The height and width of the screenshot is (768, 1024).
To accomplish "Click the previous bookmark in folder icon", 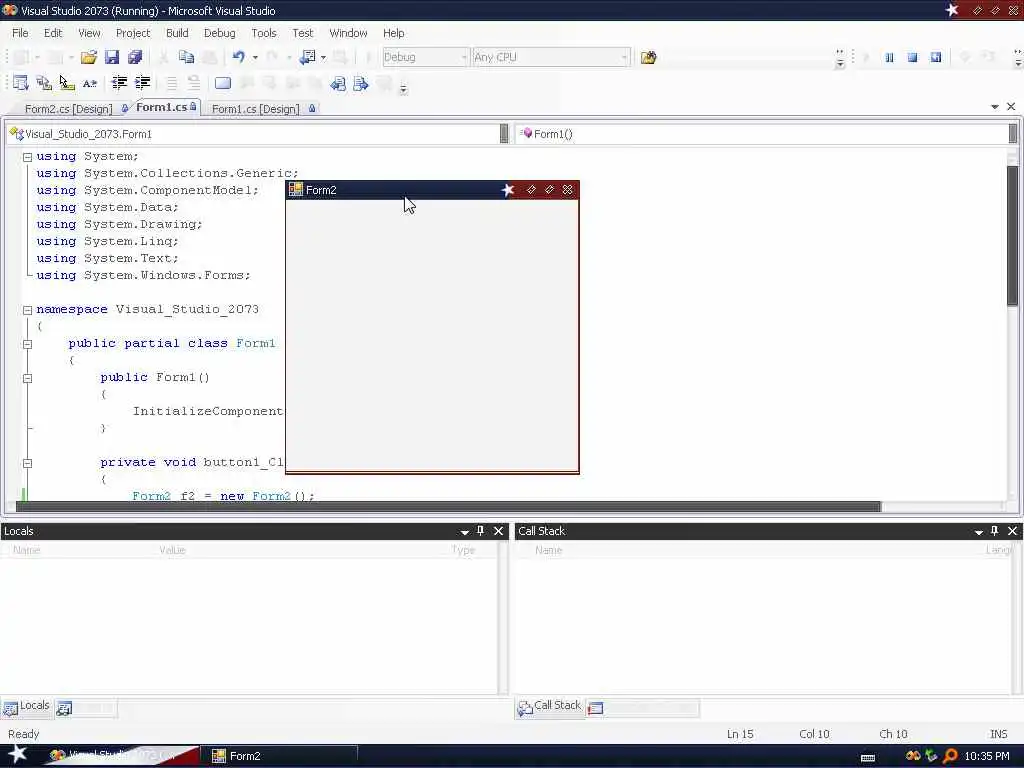I will (338, 84).
